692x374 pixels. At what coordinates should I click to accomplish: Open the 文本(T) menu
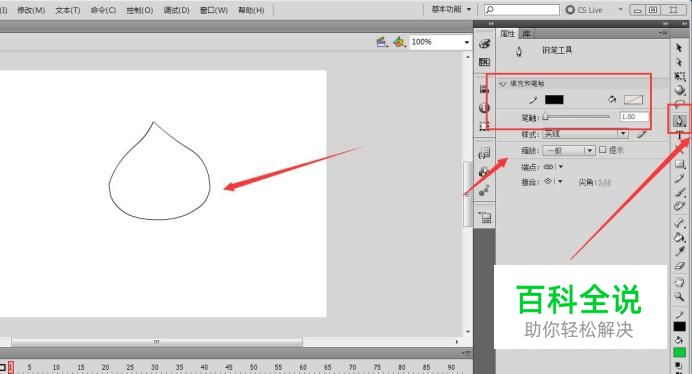(x=68, y=10)
